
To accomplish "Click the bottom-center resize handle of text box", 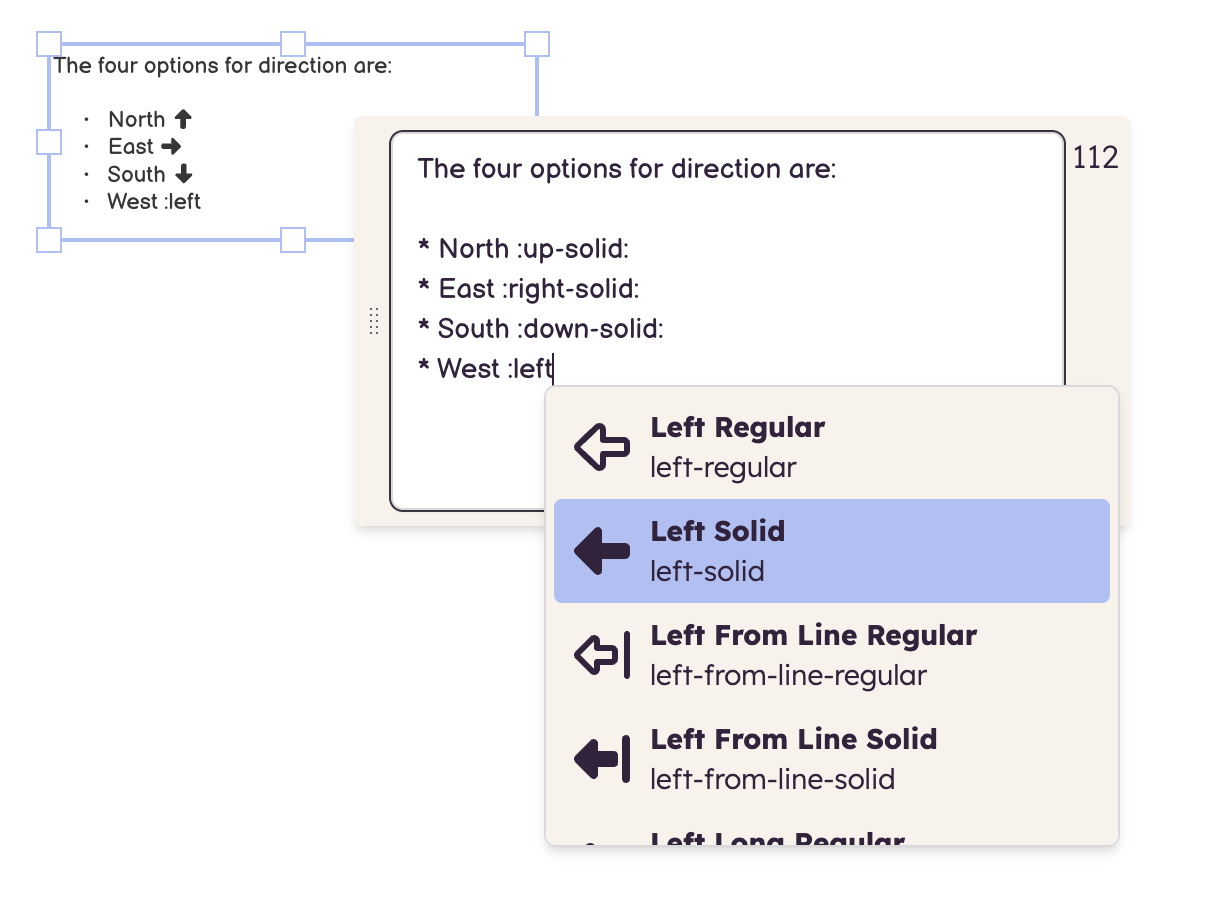I will click(293, 240).
